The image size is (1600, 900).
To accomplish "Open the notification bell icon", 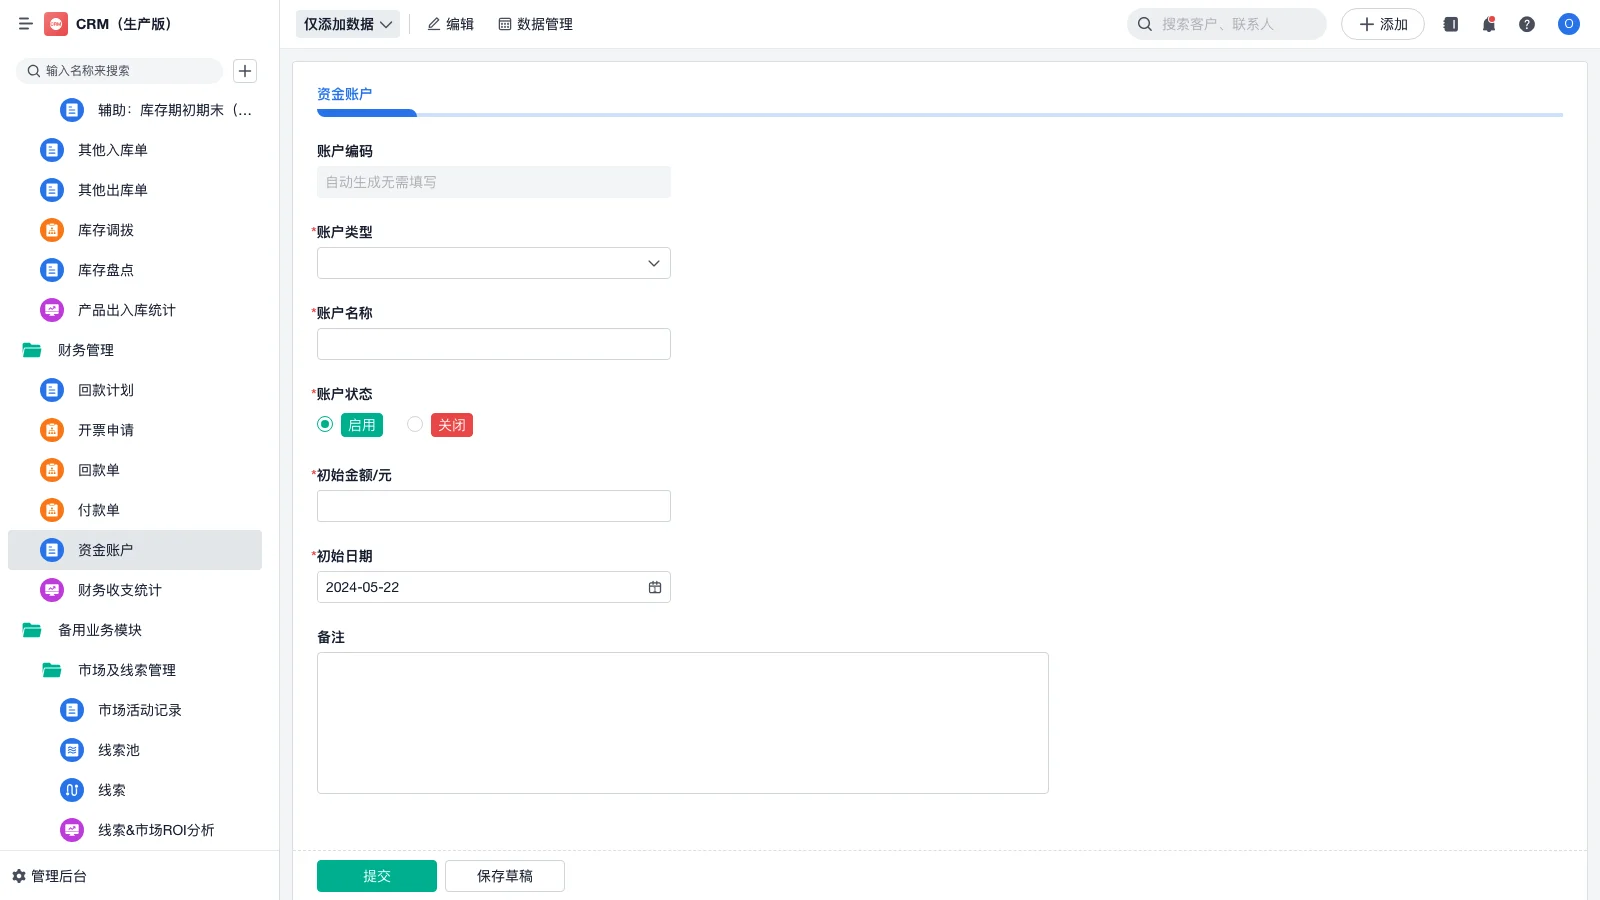I will [1489, 24].
